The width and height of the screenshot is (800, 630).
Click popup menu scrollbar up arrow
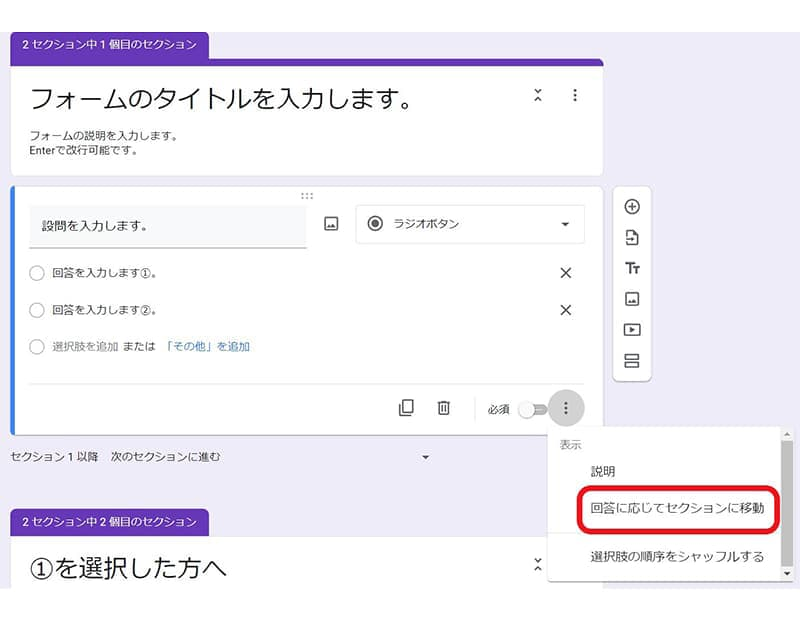click(x=787, y=434)
